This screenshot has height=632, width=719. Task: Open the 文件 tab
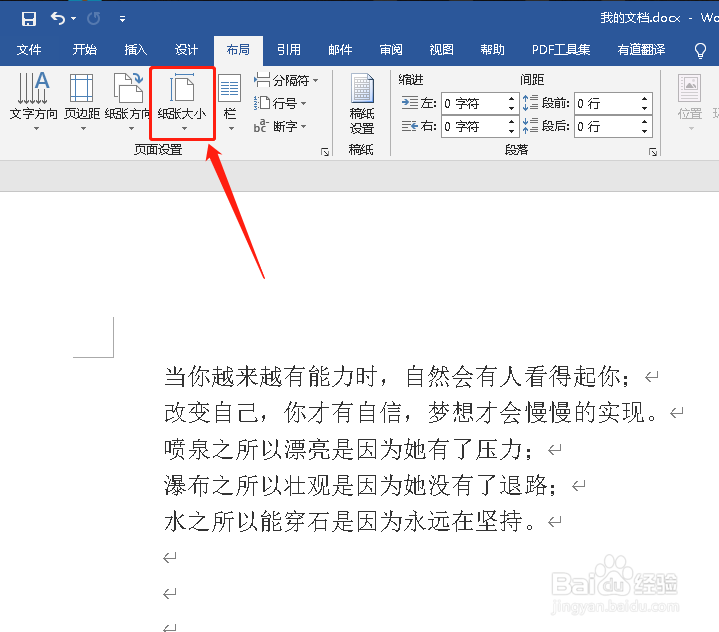tap(29, 50)
